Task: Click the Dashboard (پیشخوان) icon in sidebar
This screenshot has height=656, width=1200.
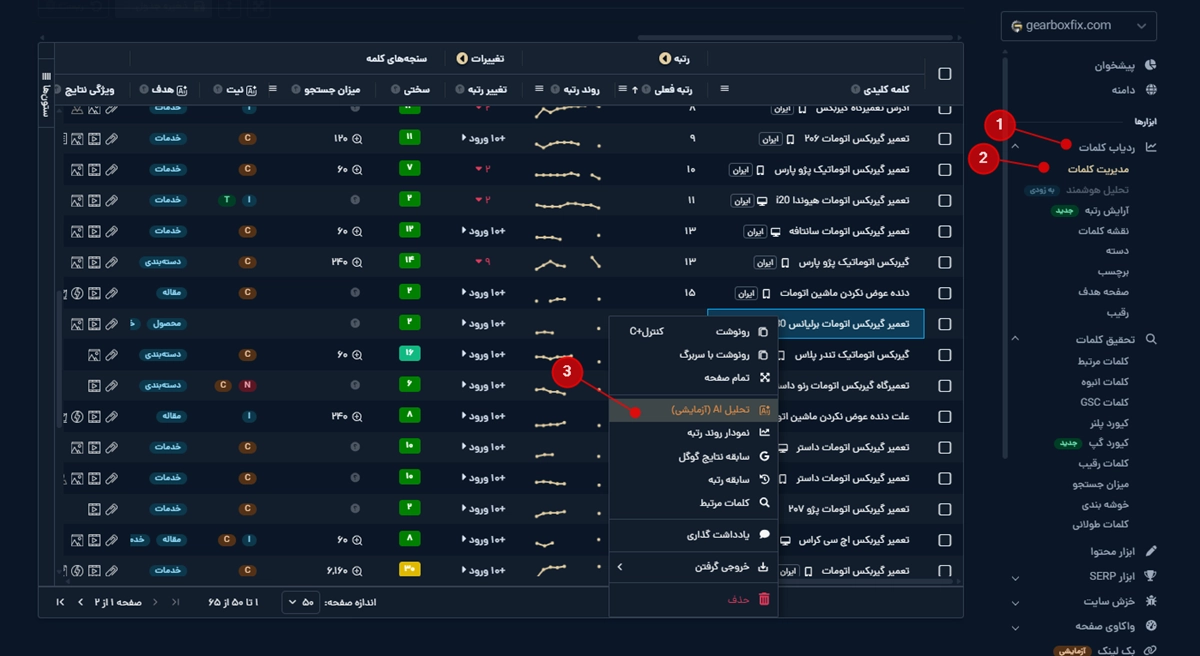Action: pyautogui.click(x=1151, y=65)
